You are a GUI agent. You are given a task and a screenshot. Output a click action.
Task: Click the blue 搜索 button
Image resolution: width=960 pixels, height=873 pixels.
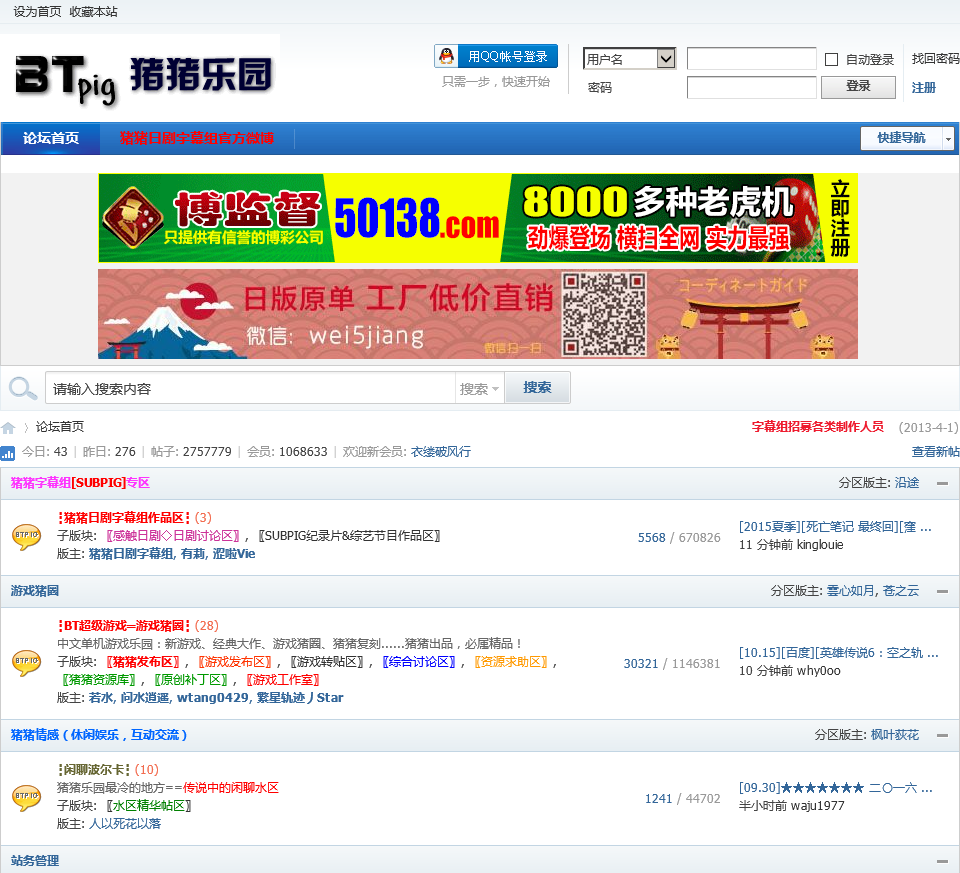537,388
